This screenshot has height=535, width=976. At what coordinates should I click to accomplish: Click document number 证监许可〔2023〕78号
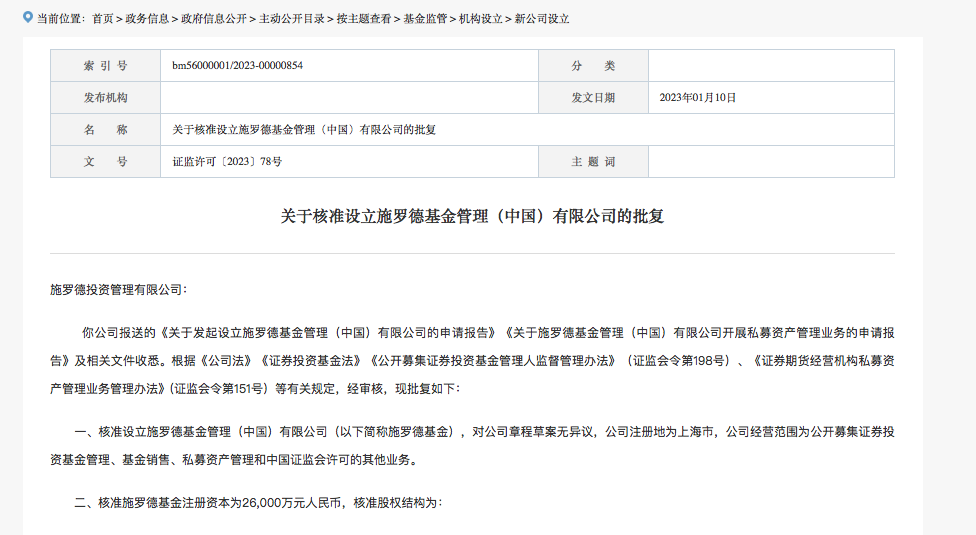[227, 162]
